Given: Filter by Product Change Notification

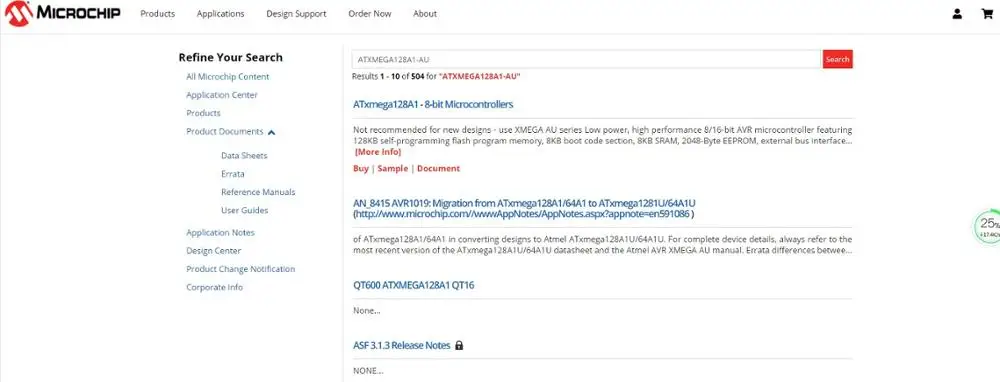Looking at the screenshot, I should coord(240,269).
